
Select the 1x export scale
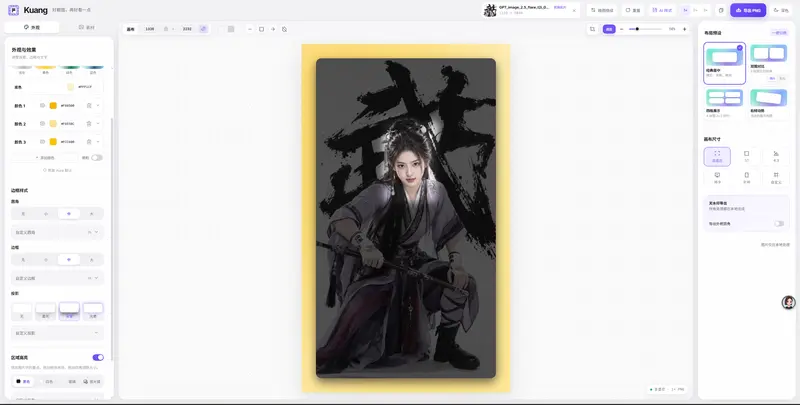pyautogui.click(x=686, y=10)
